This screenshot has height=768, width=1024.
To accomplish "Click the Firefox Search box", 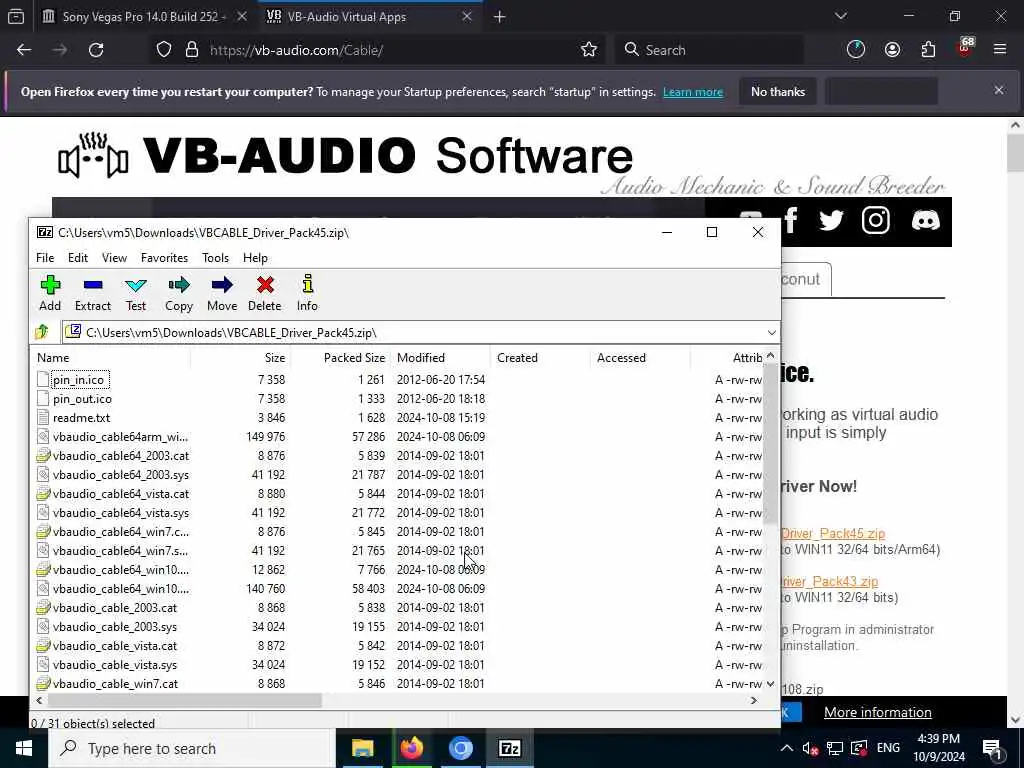I will pyautogui.click(x=709, y=50).
